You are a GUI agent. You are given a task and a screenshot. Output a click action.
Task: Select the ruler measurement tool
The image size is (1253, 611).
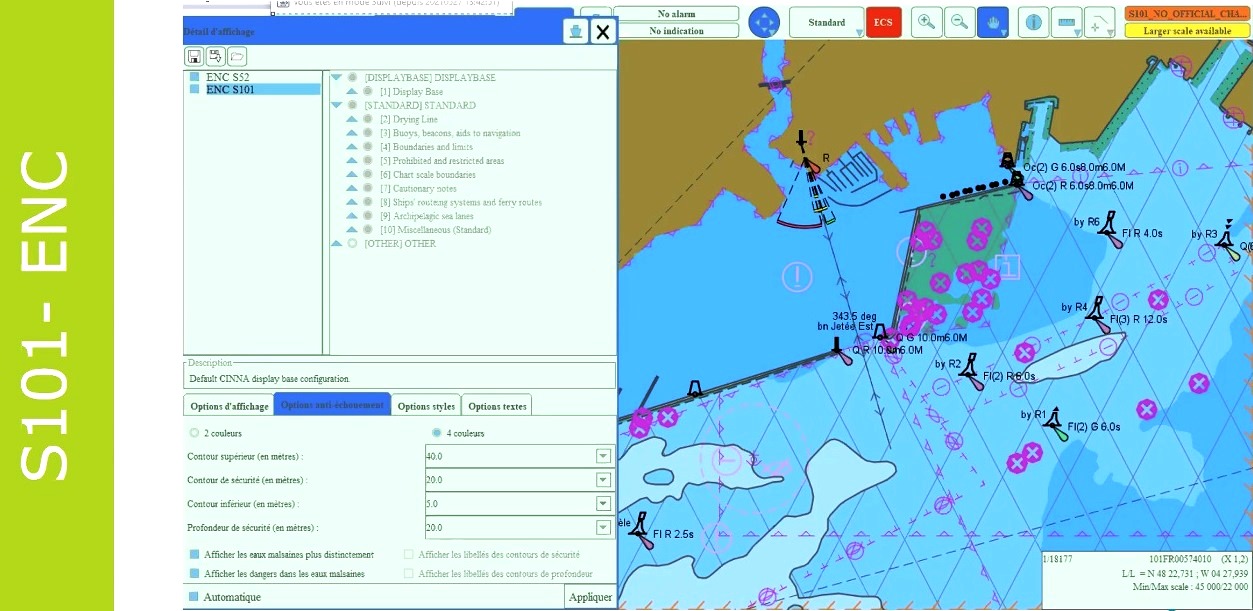(x=1067, y=22)
